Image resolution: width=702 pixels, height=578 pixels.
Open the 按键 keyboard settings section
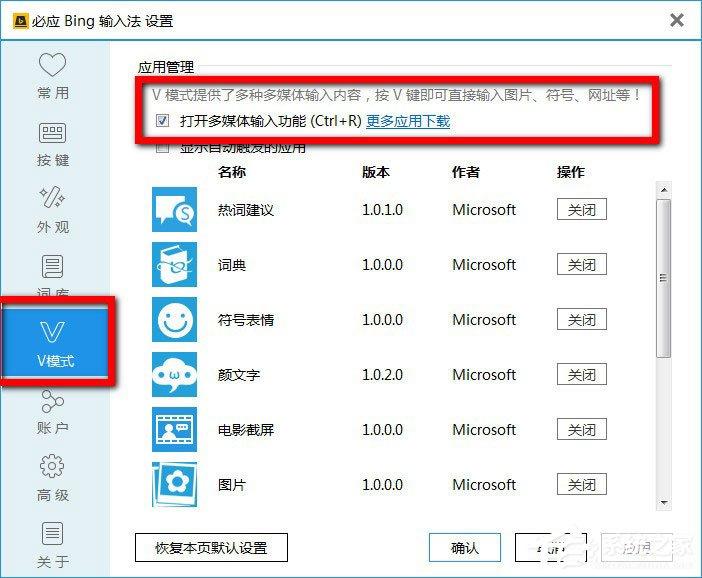pyautogui.click(x=53, y=144)
